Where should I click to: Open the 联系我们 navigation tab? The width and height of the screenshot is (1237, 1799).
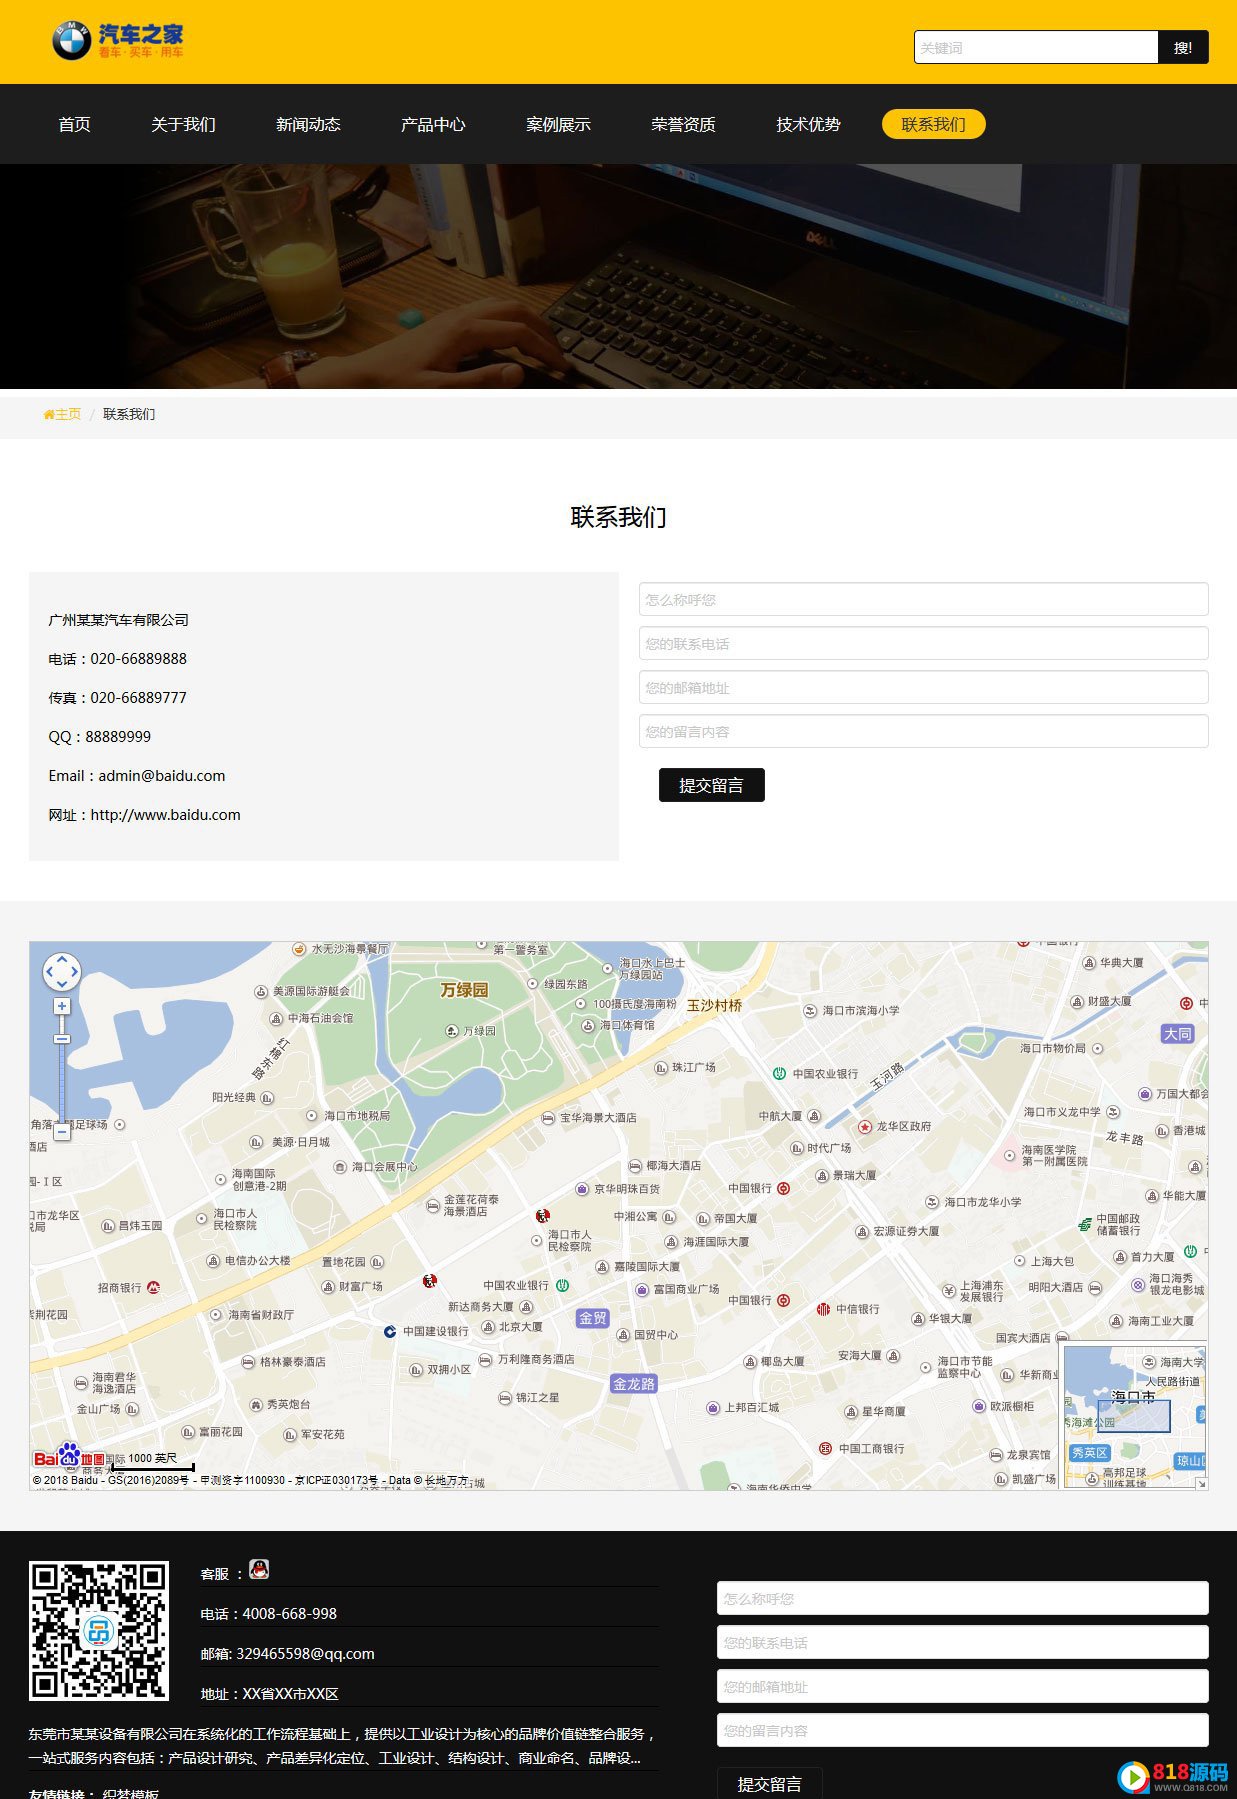[x=933, y=124]
